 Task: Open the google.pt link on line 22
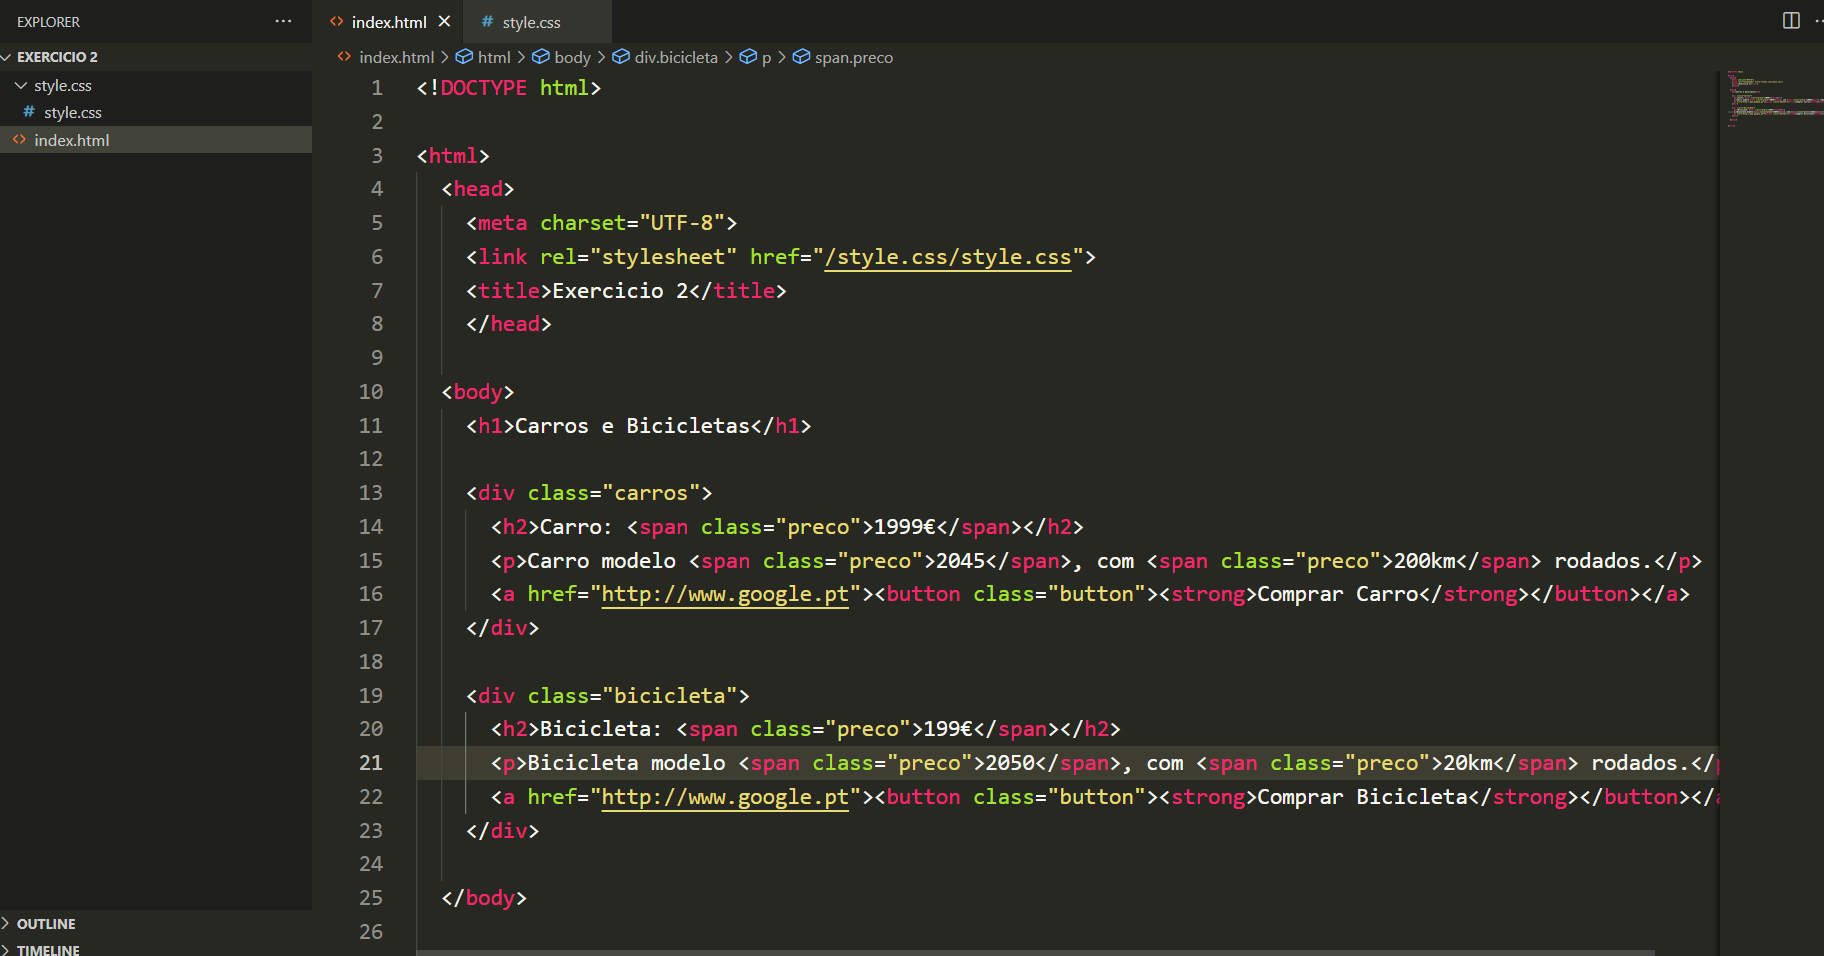click(x=725, y=797)
